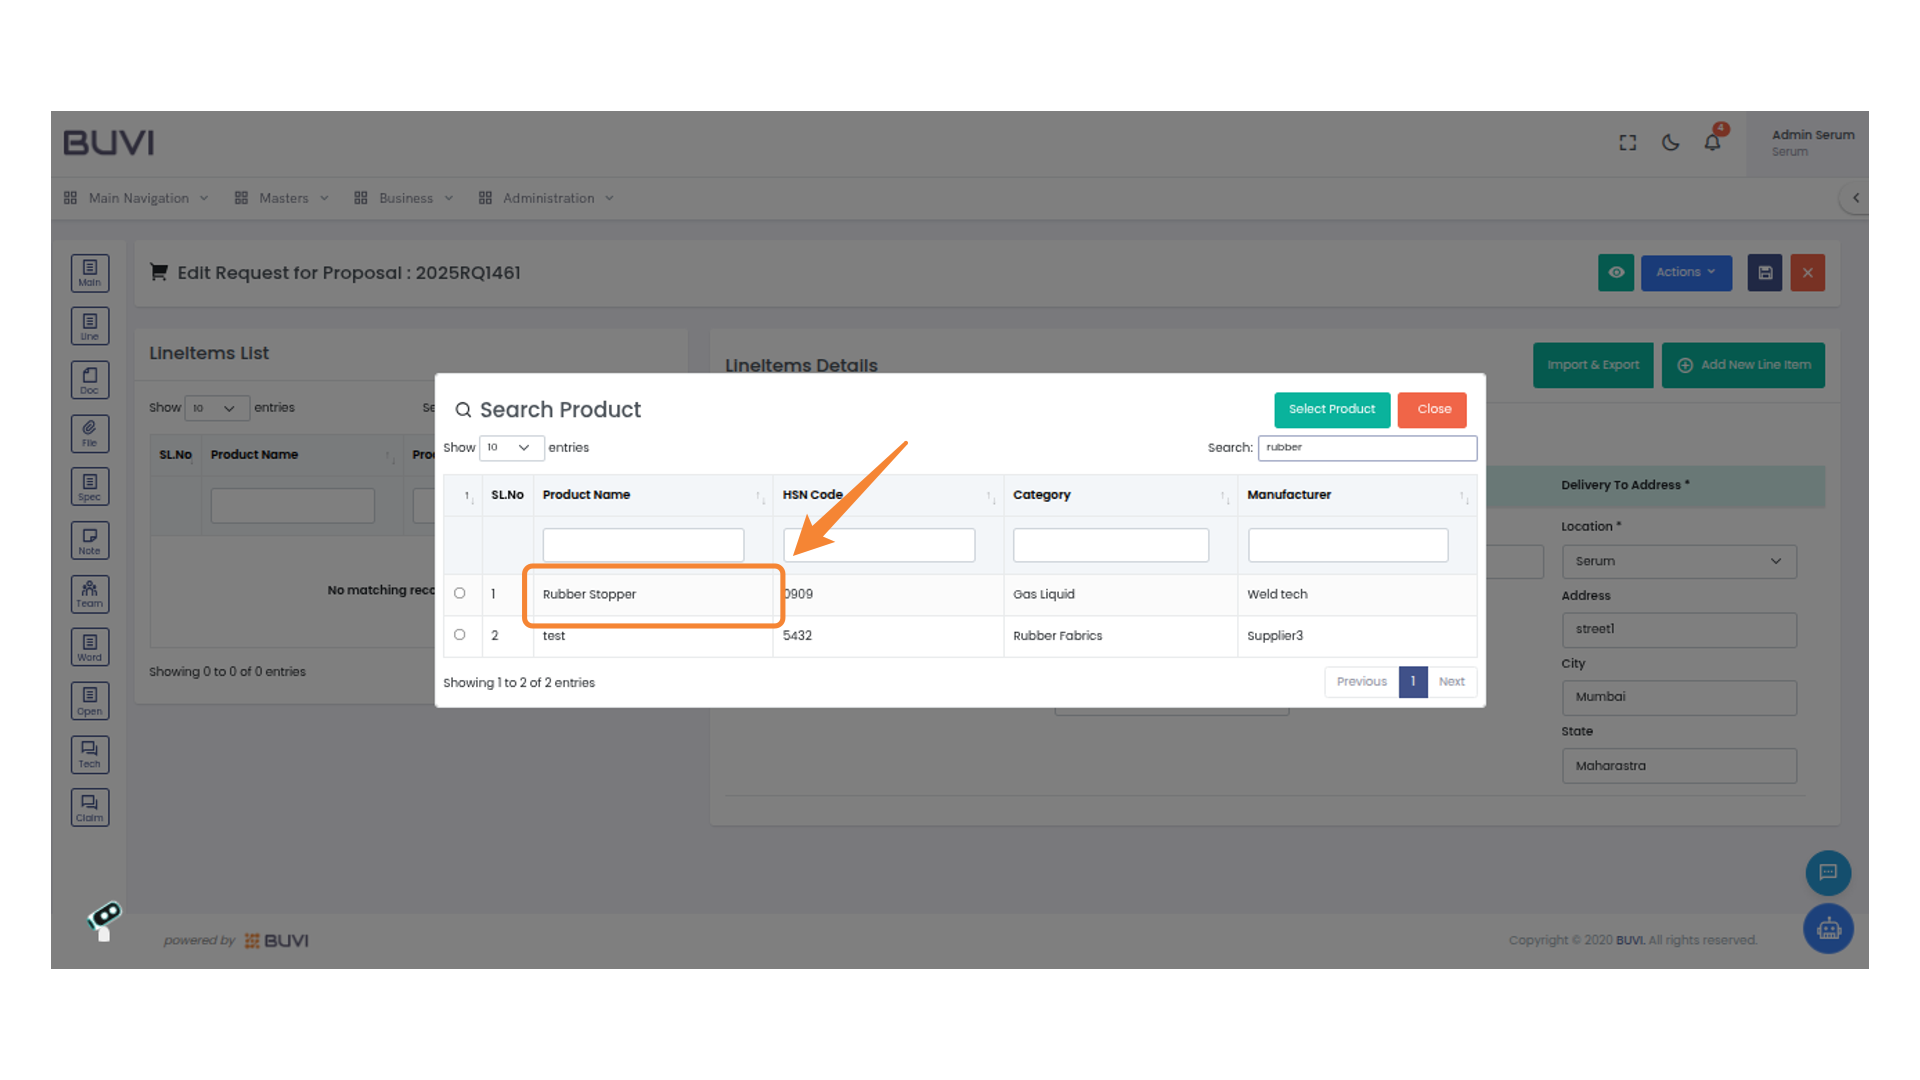Open the Masters menu
This screenshot has width=1920, height=1080.
pyautogui.click(x=283, y=198)
